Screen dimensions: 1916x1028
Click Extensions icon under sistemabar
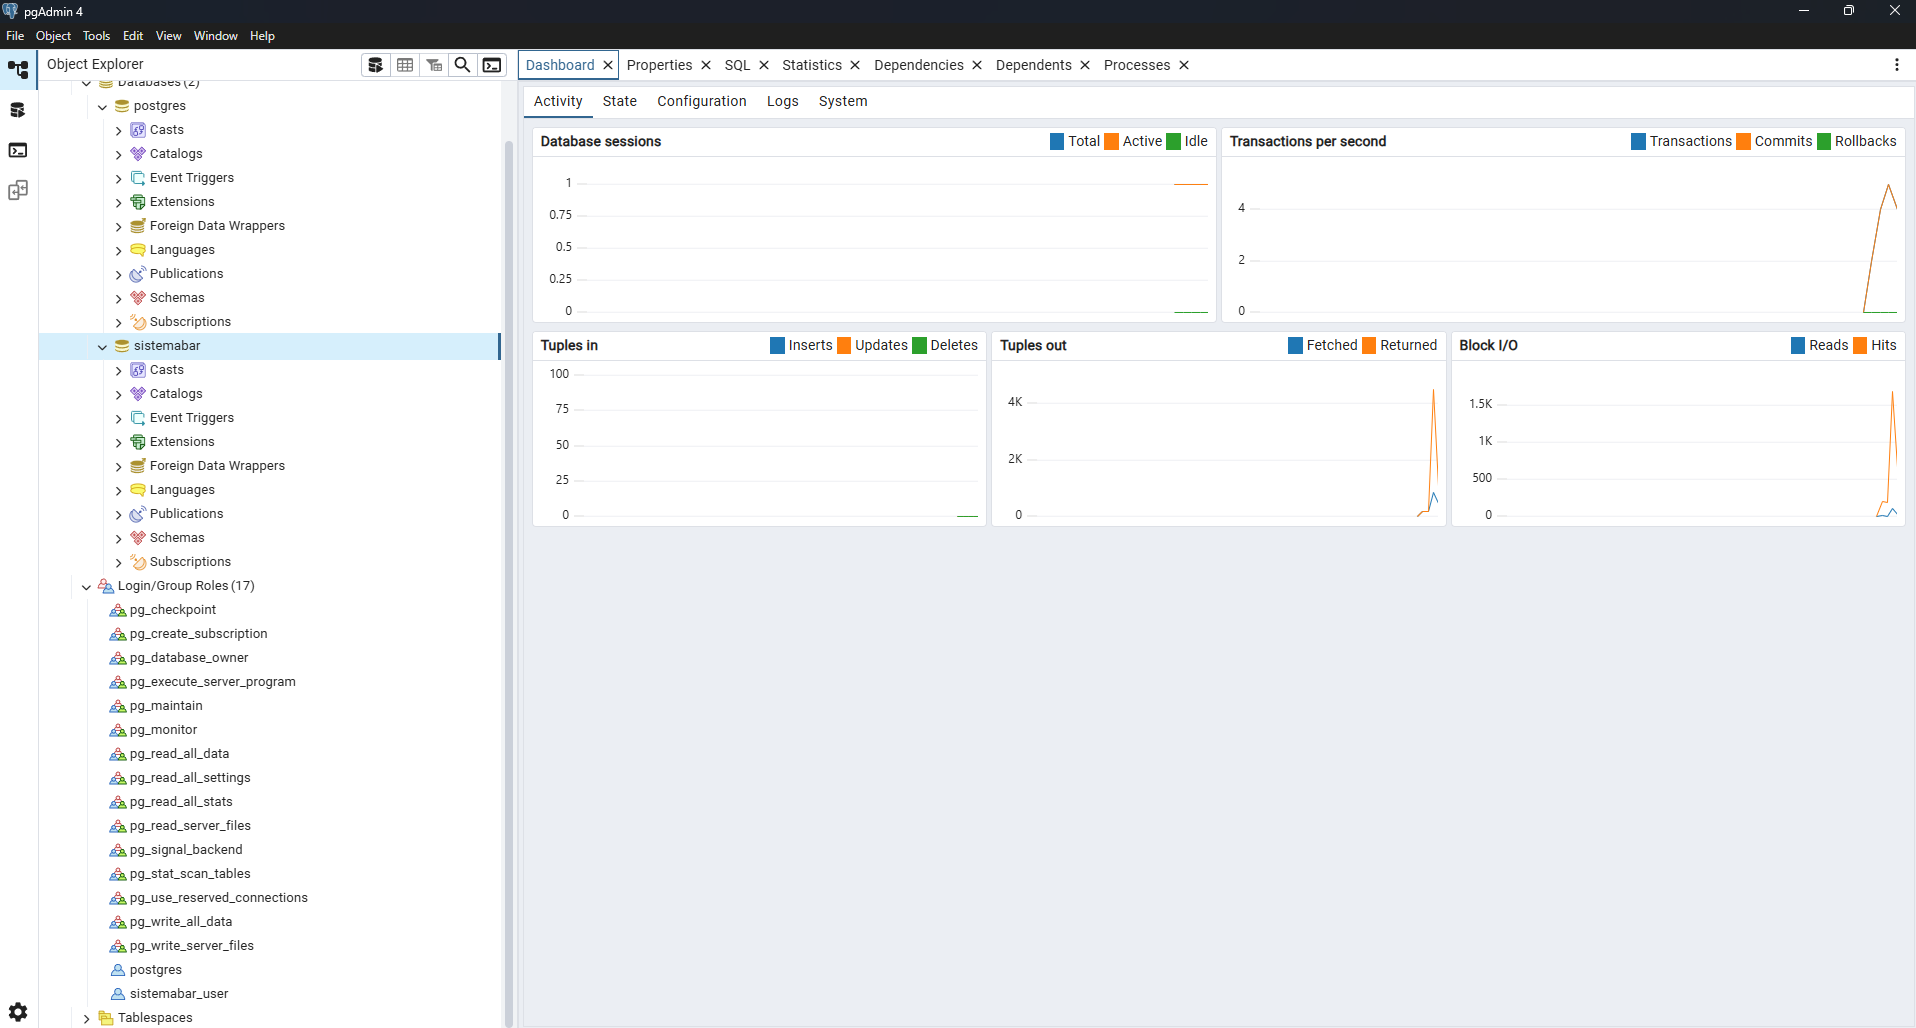[x=138, y=442]
